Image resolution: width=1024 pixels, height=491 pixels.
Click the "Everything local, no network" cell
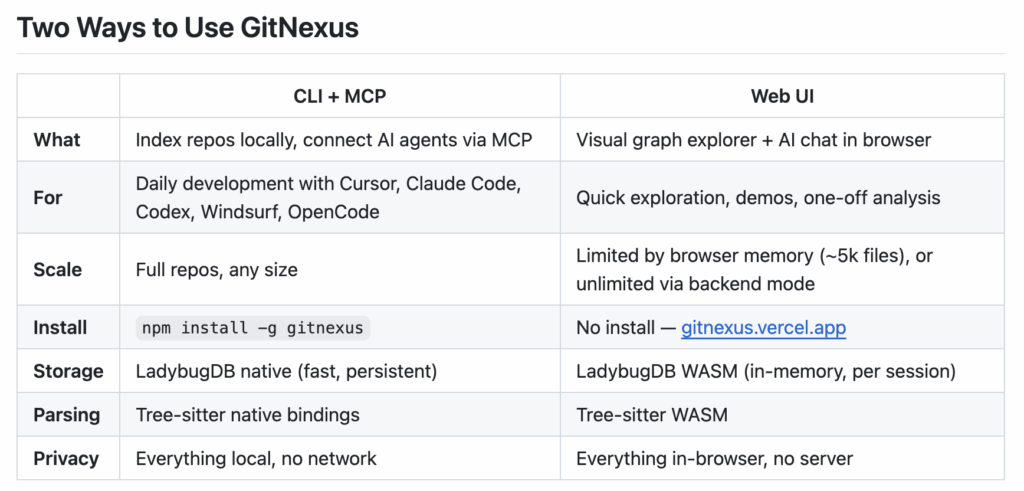coord(256,458)
